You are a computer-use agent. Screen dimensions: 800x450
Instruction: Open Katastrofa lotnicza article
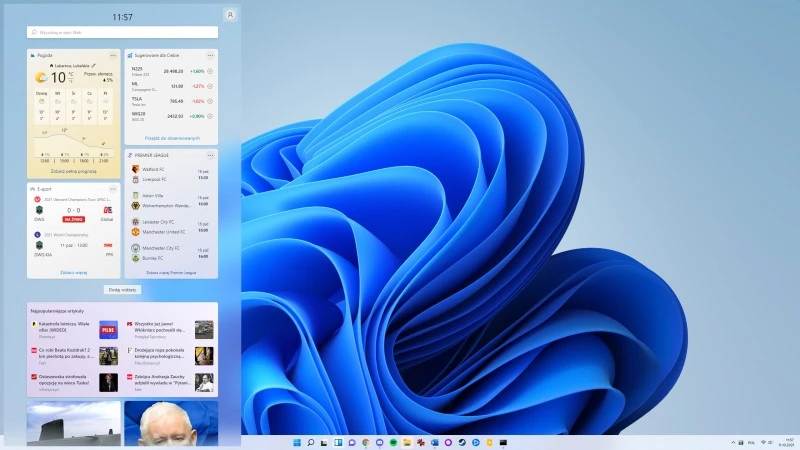pos(74,330)
